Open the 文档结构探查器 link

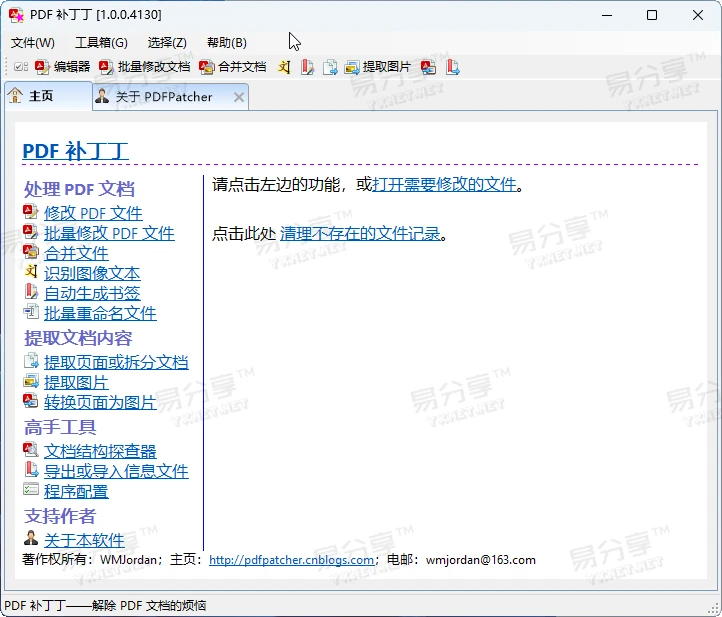click(100, 451)
